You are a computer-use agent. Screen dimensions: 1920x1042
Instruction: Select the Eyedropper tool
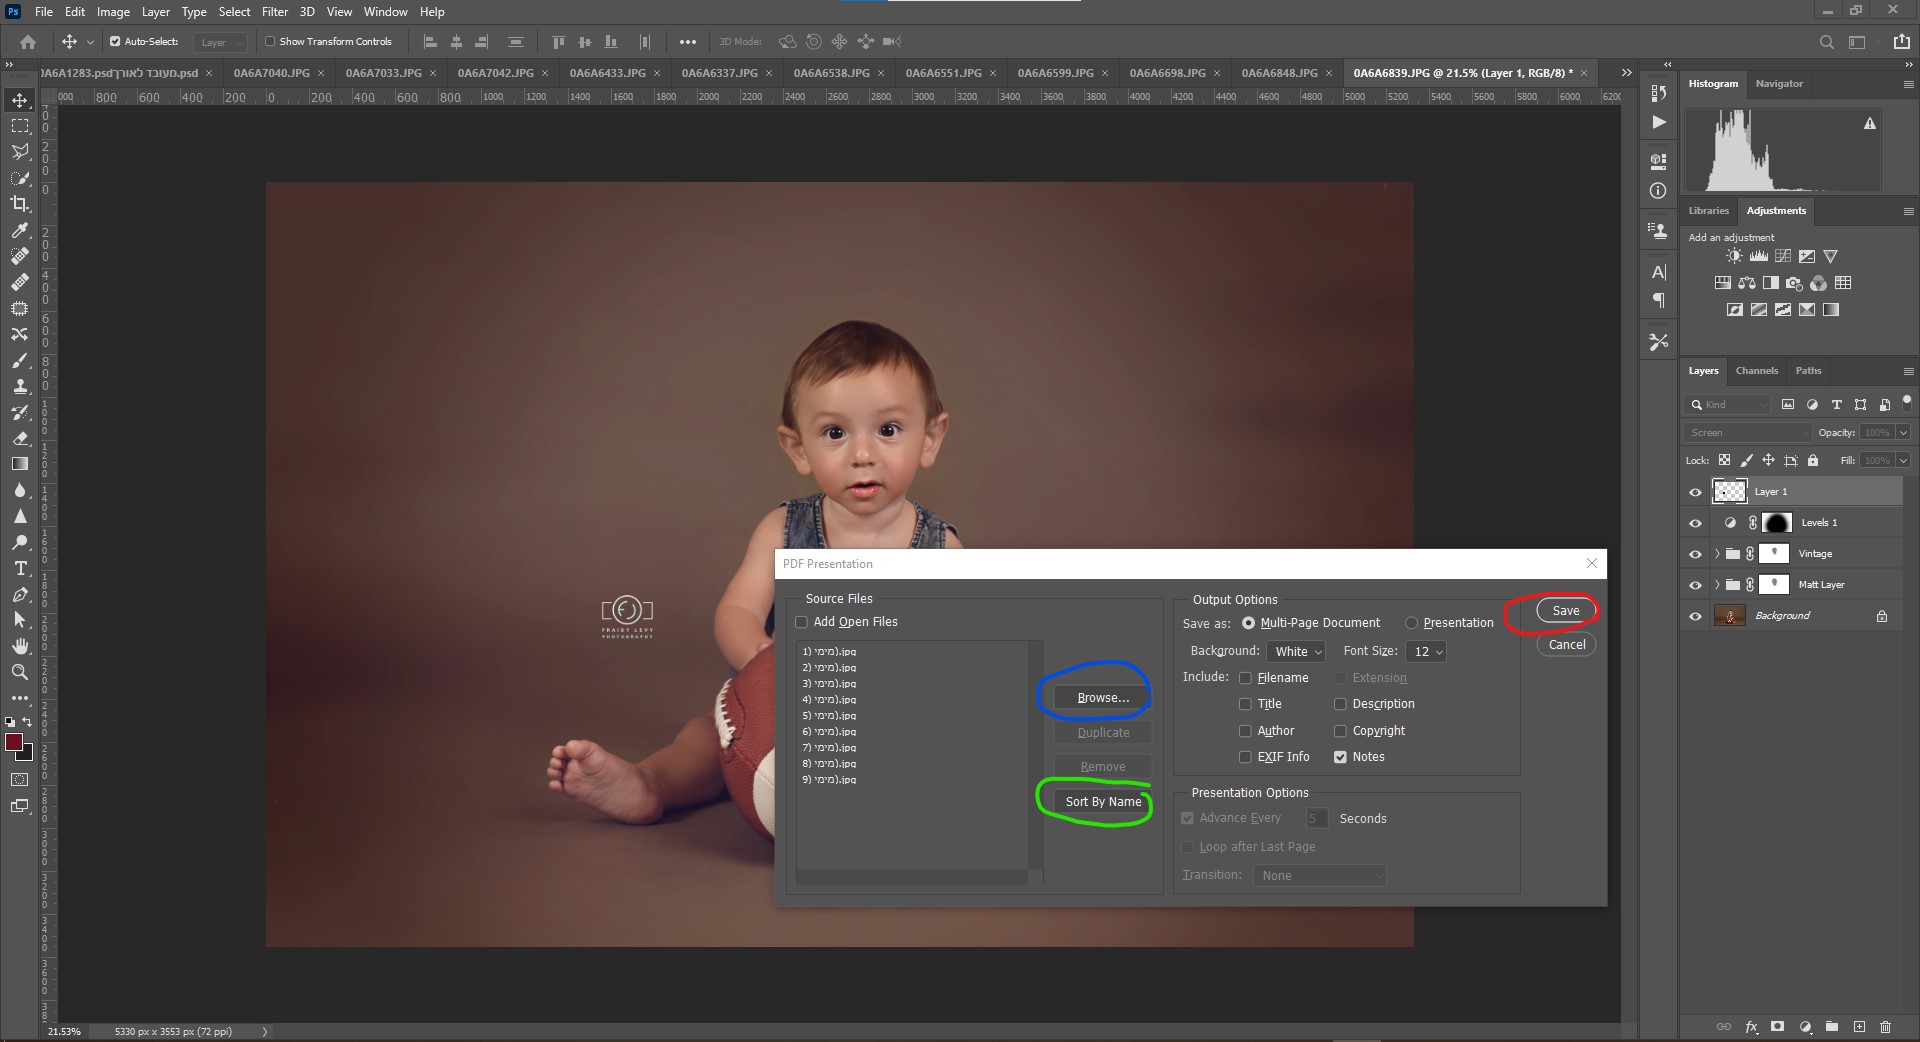20,230
